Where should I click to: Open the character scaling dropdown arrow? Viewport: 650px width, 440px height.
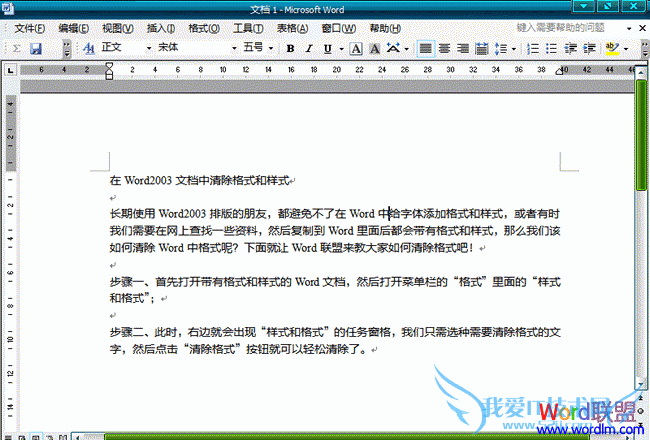(x=407, y=49)
